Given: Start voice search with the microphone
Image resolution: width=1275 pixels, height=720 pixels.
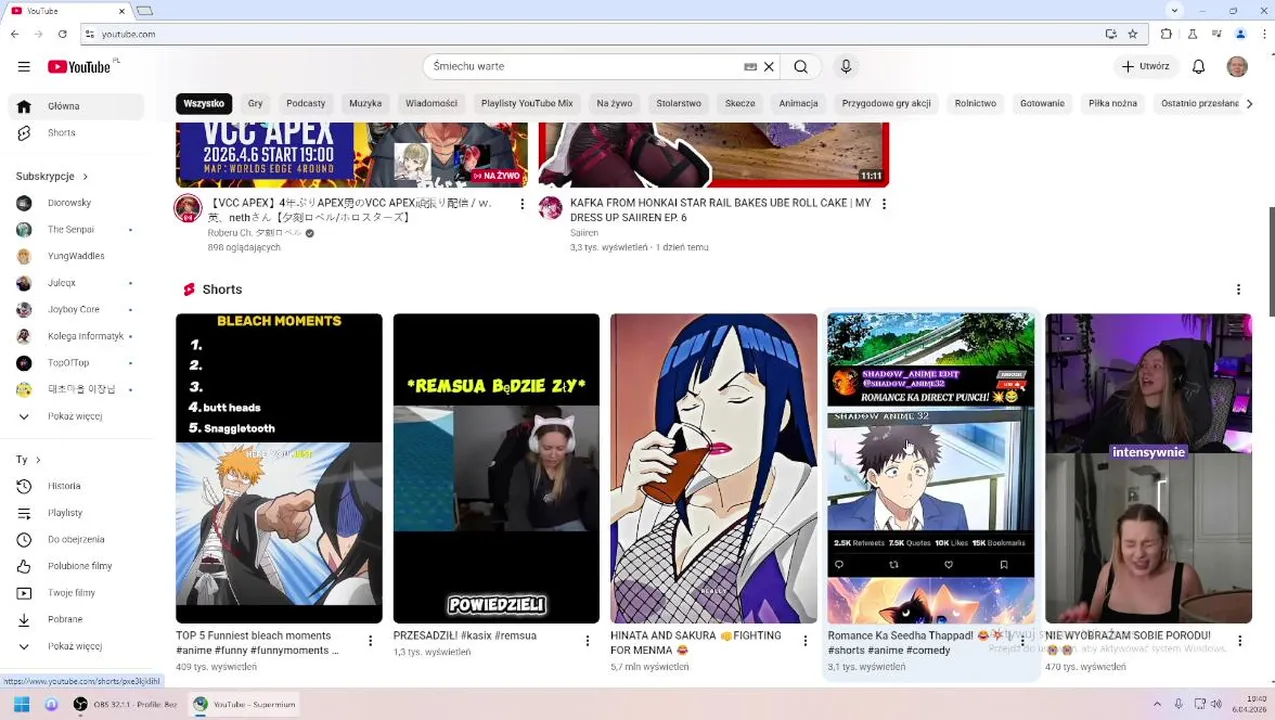Looking at the screenshot, I should 846,67.
